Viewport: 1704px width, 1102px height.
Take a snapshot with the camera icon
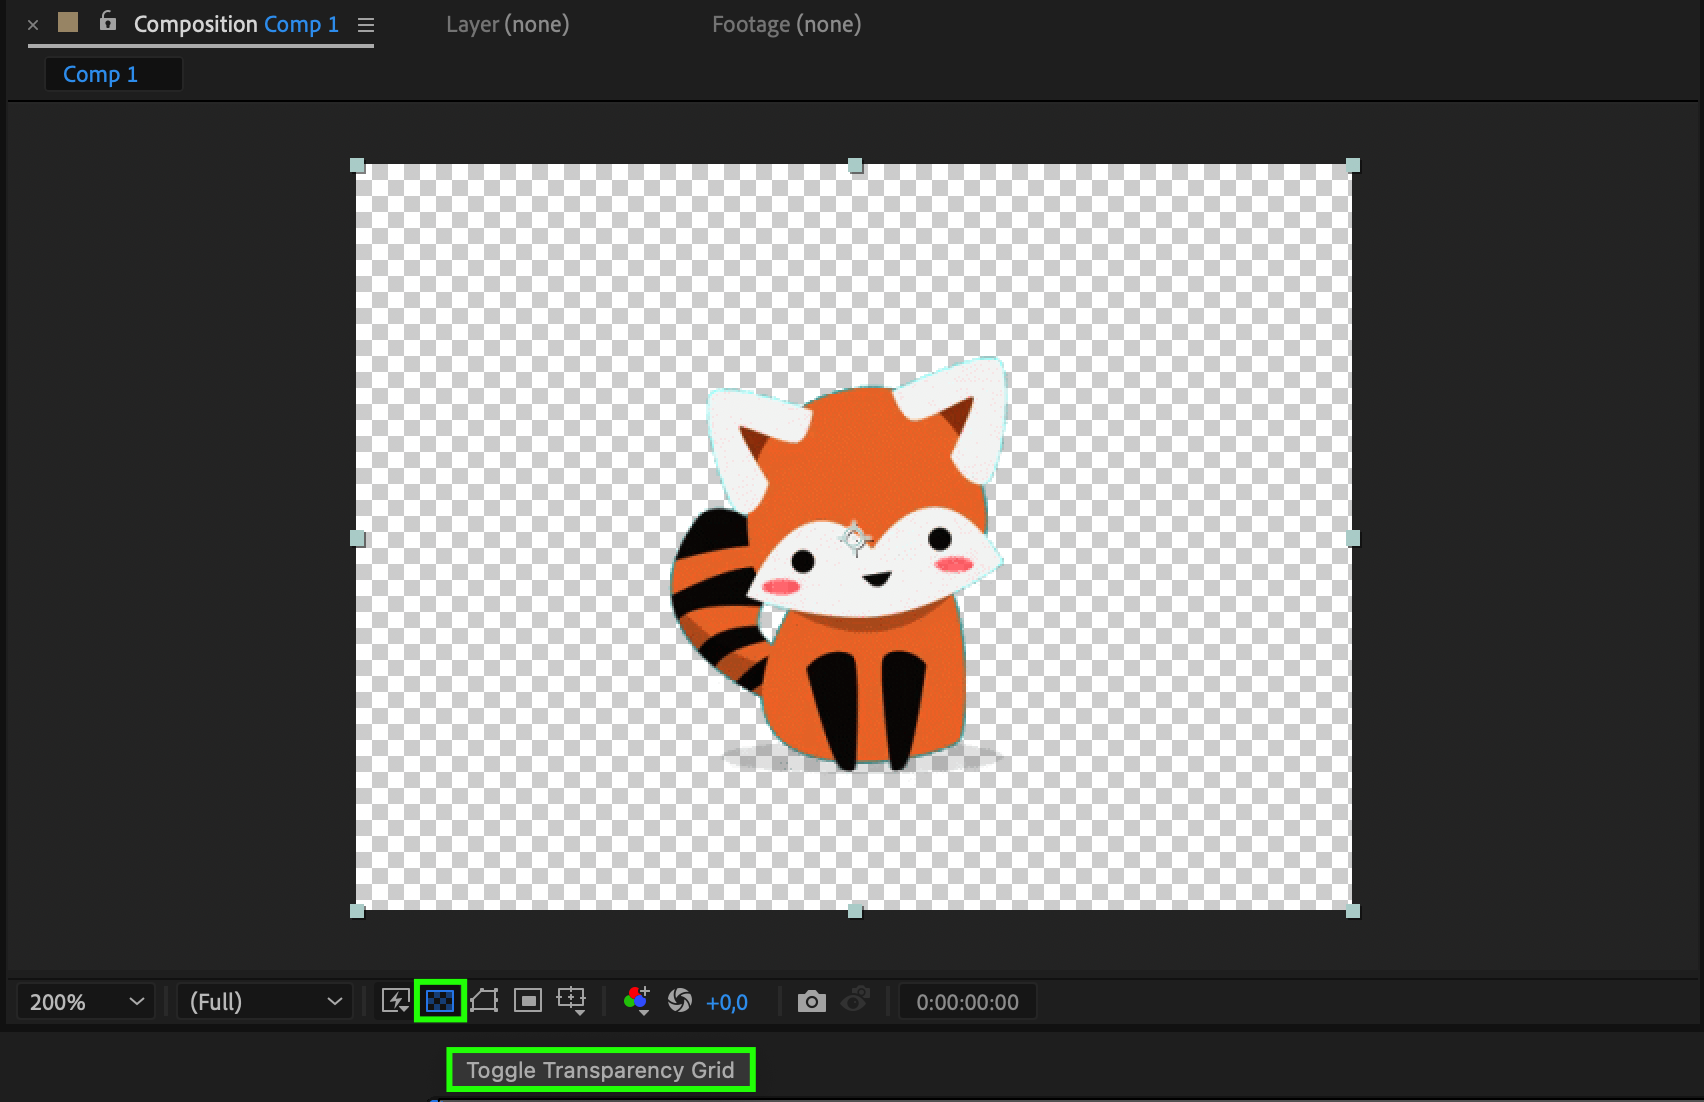click(811, 1001)
